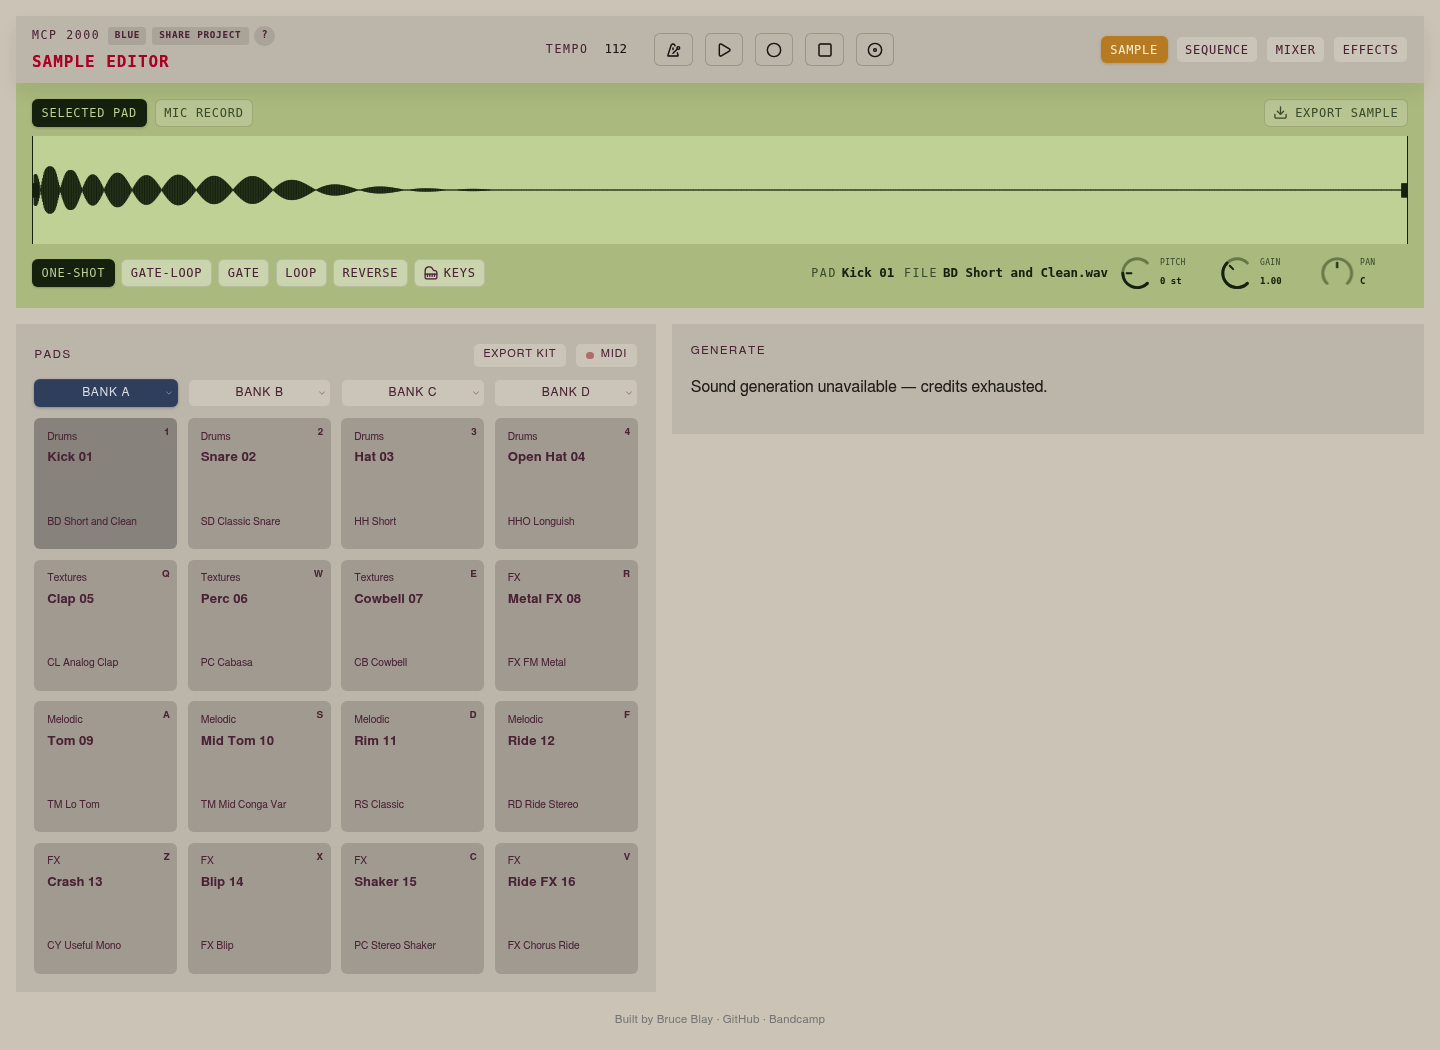
Task: Select the Mid Tom 10 pad
Action: (259, 767)
